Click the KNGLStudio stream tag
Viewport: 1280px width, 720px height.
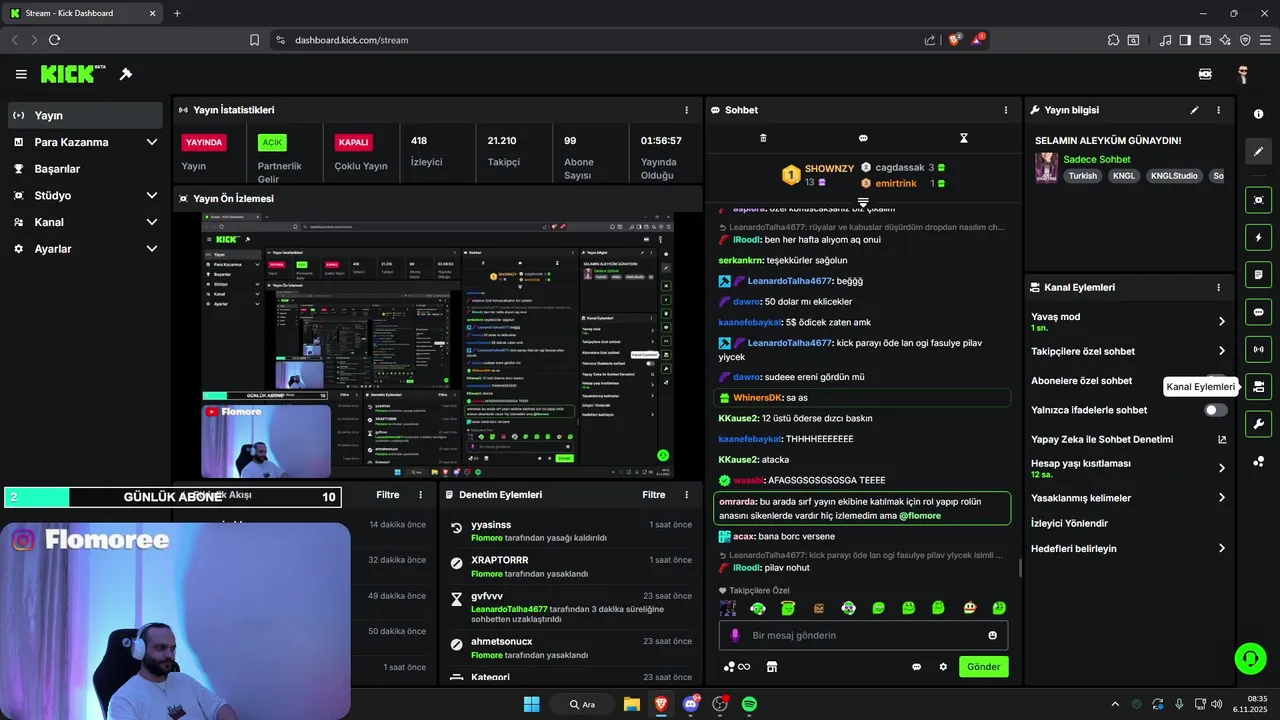click(x=1174, y=175)
